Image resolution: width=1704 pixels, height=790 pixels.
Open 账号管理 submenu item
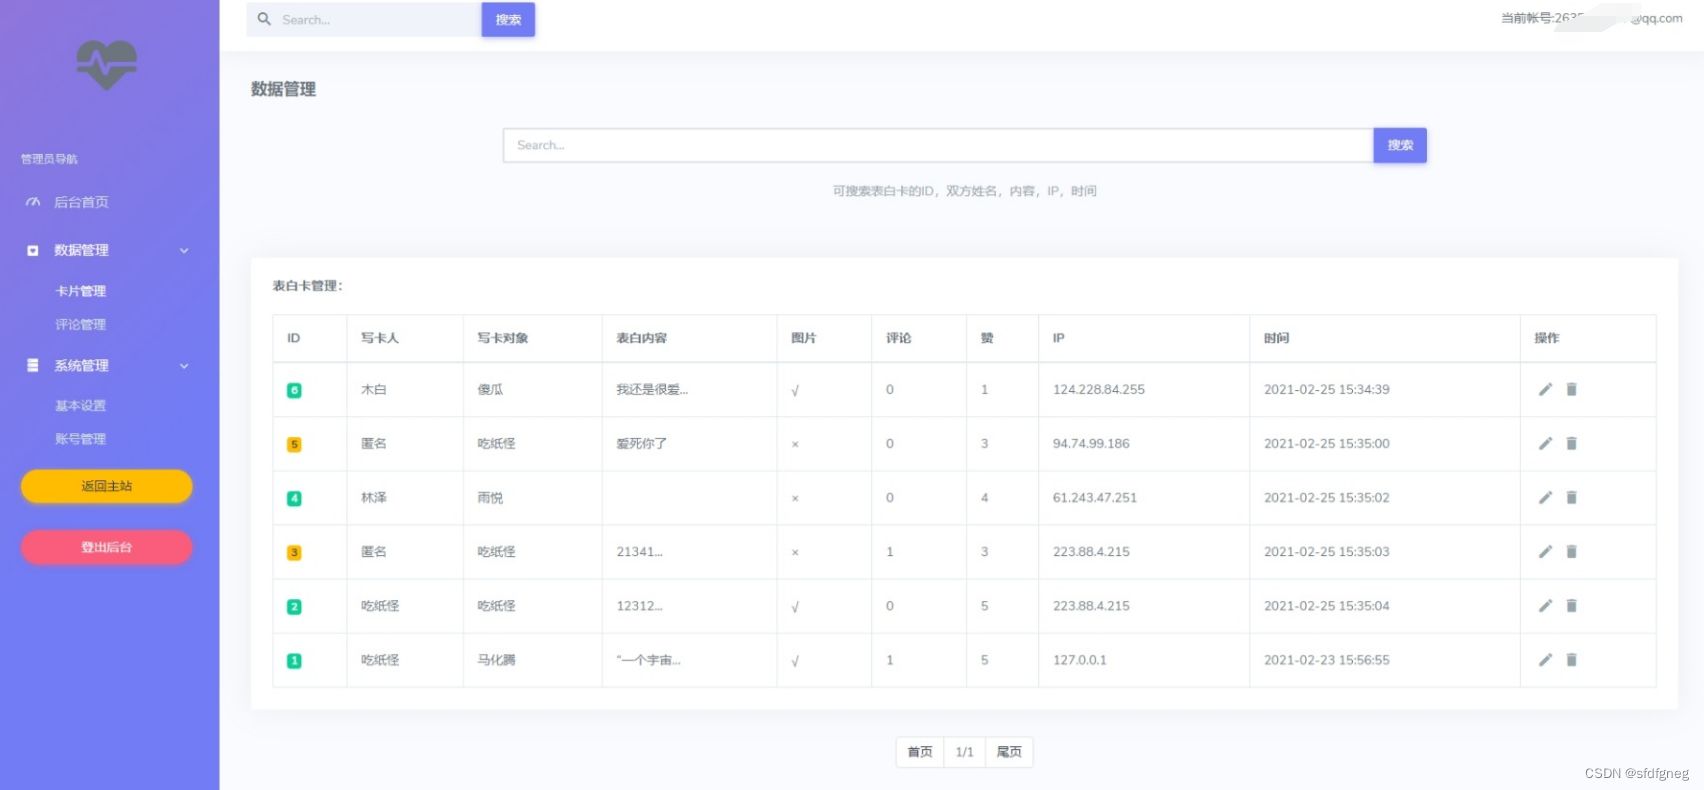(80, 438)
